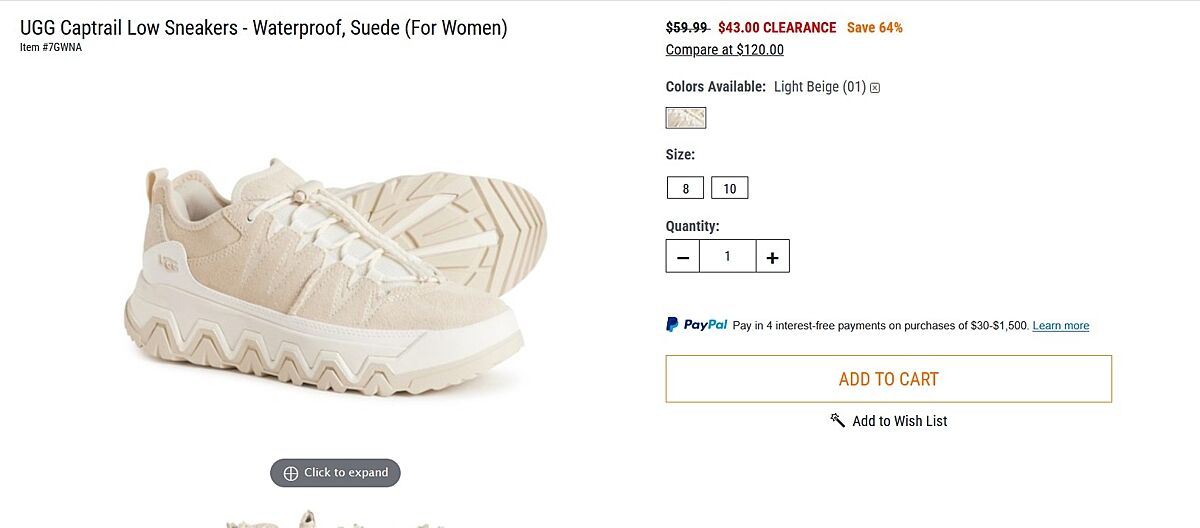
Task: Focus the quantity input field
Action: (x=727, y=257)
